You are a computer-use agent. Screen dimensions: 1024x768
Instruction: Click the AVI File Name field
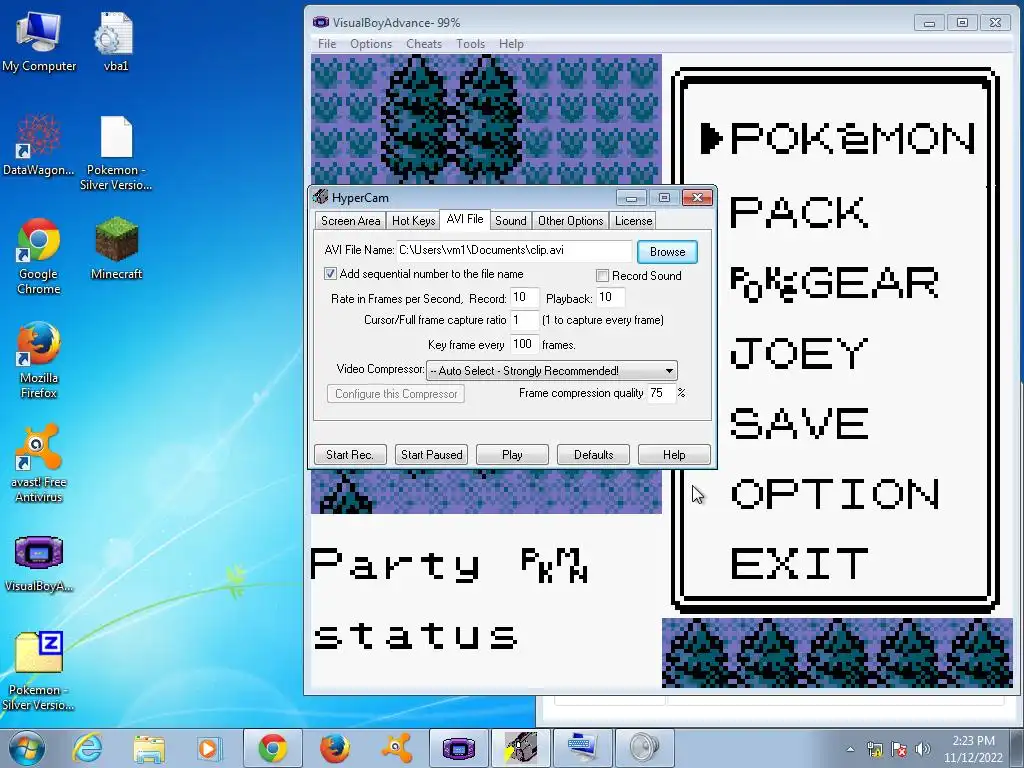[514, 251]
